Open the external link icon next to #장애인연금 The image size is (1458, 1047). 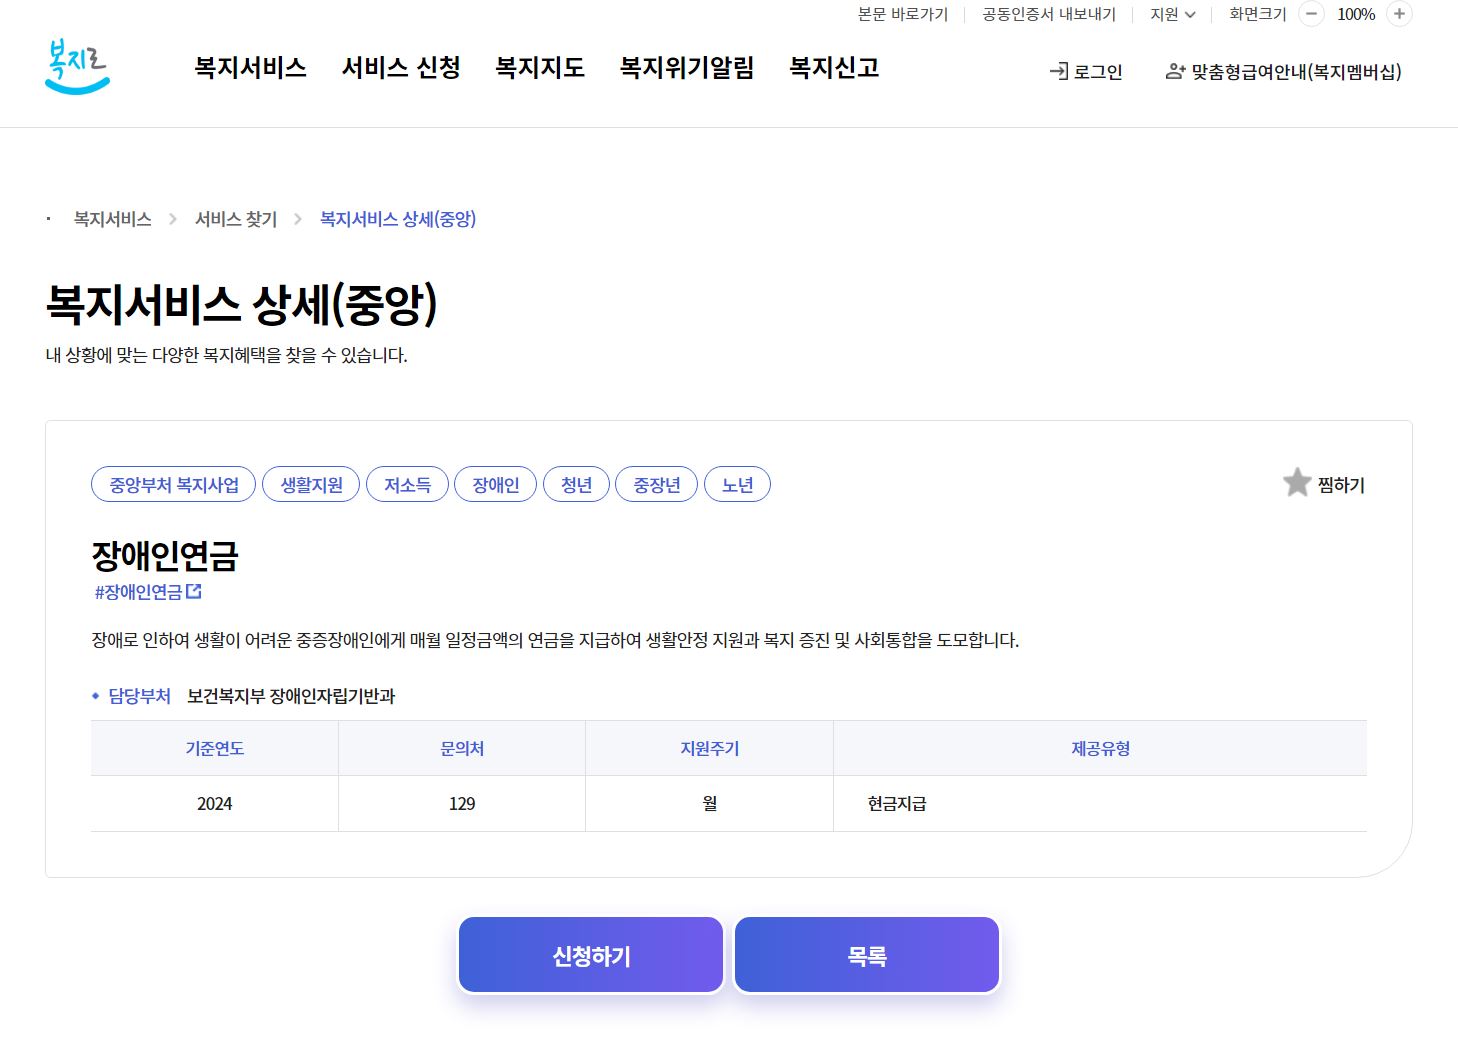click(195, 591)
